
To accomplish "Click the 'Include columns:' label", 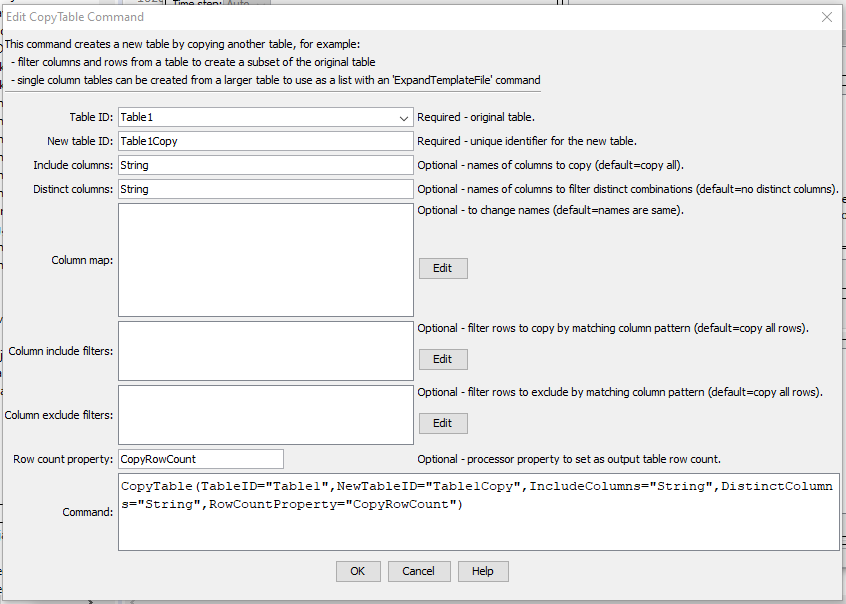I will [73, 165].
